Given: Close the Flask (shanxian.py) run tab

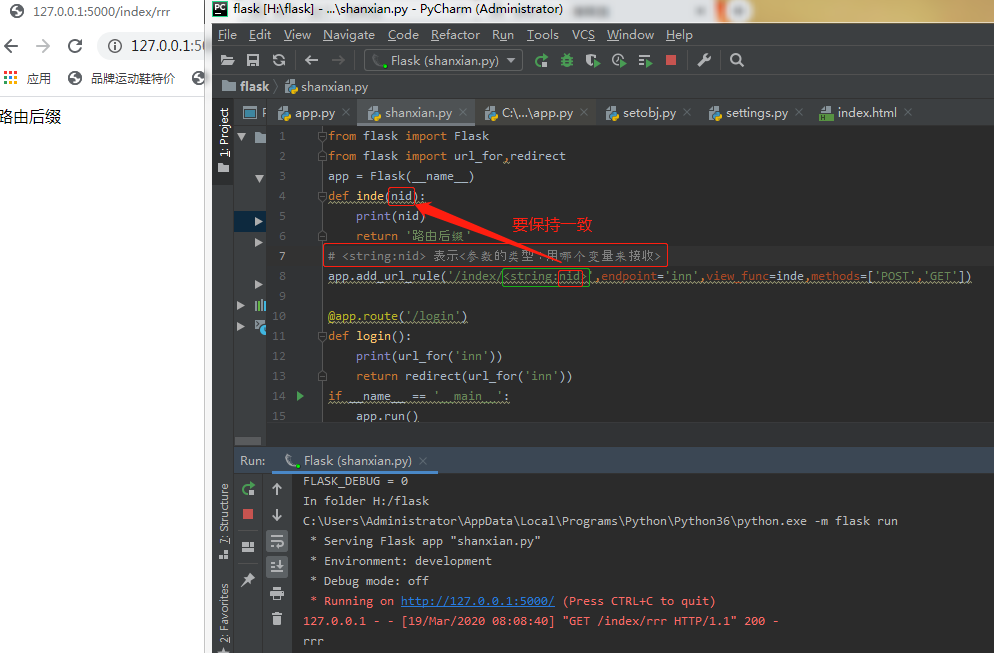Looking at the screenshot, I should [423, 461].
